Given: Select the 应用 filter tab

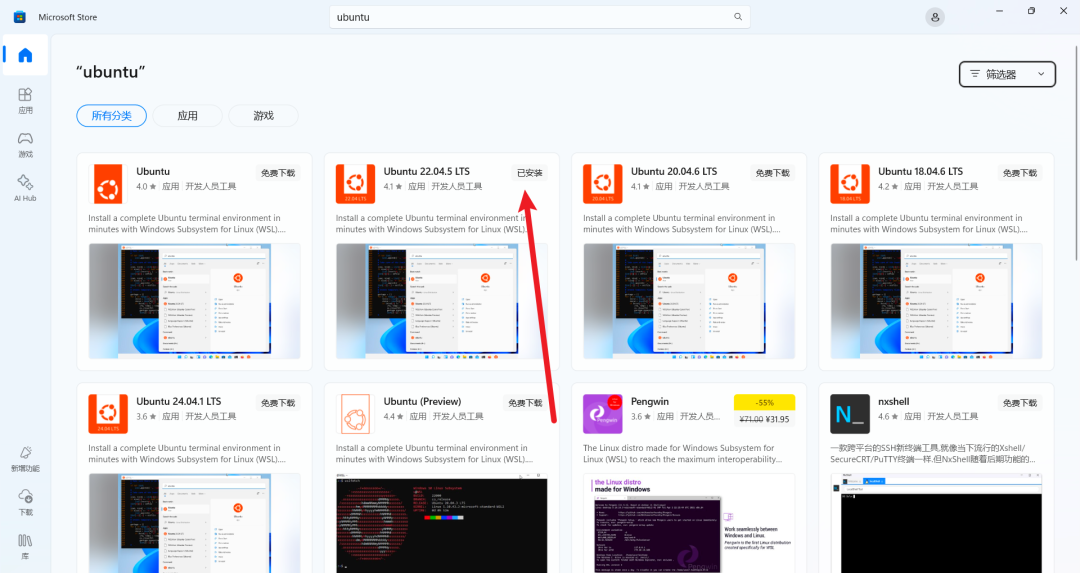Looking at the screenshot, I should pyautogui.click(x=187, y=116).
